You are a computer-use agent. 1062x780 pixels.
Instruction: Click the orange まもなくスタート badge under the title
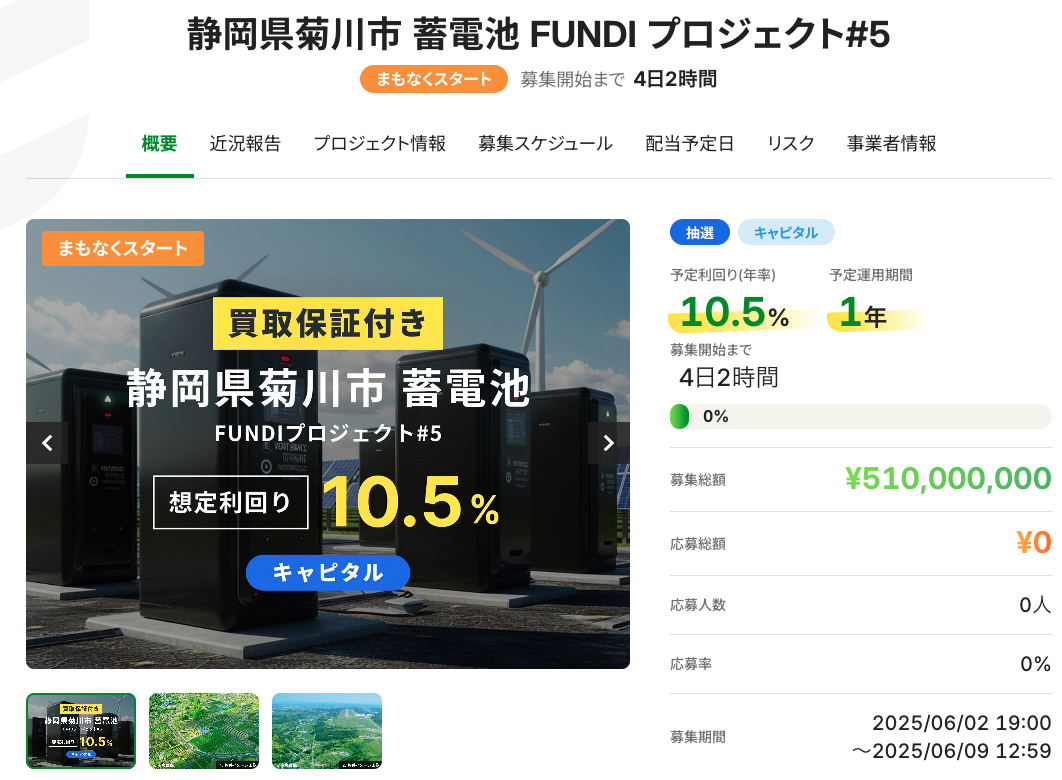pos(433,79)
